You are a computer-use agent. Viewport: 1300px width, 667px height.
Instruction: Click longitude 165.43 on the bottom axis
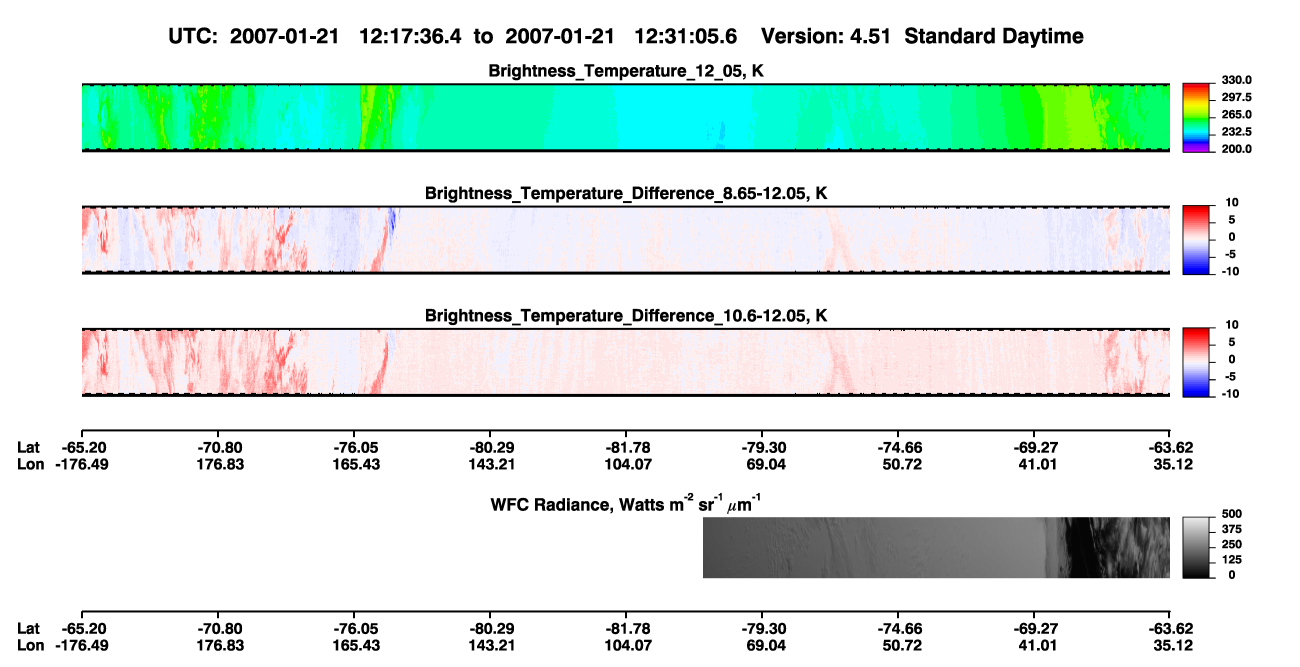click(354, 645)
